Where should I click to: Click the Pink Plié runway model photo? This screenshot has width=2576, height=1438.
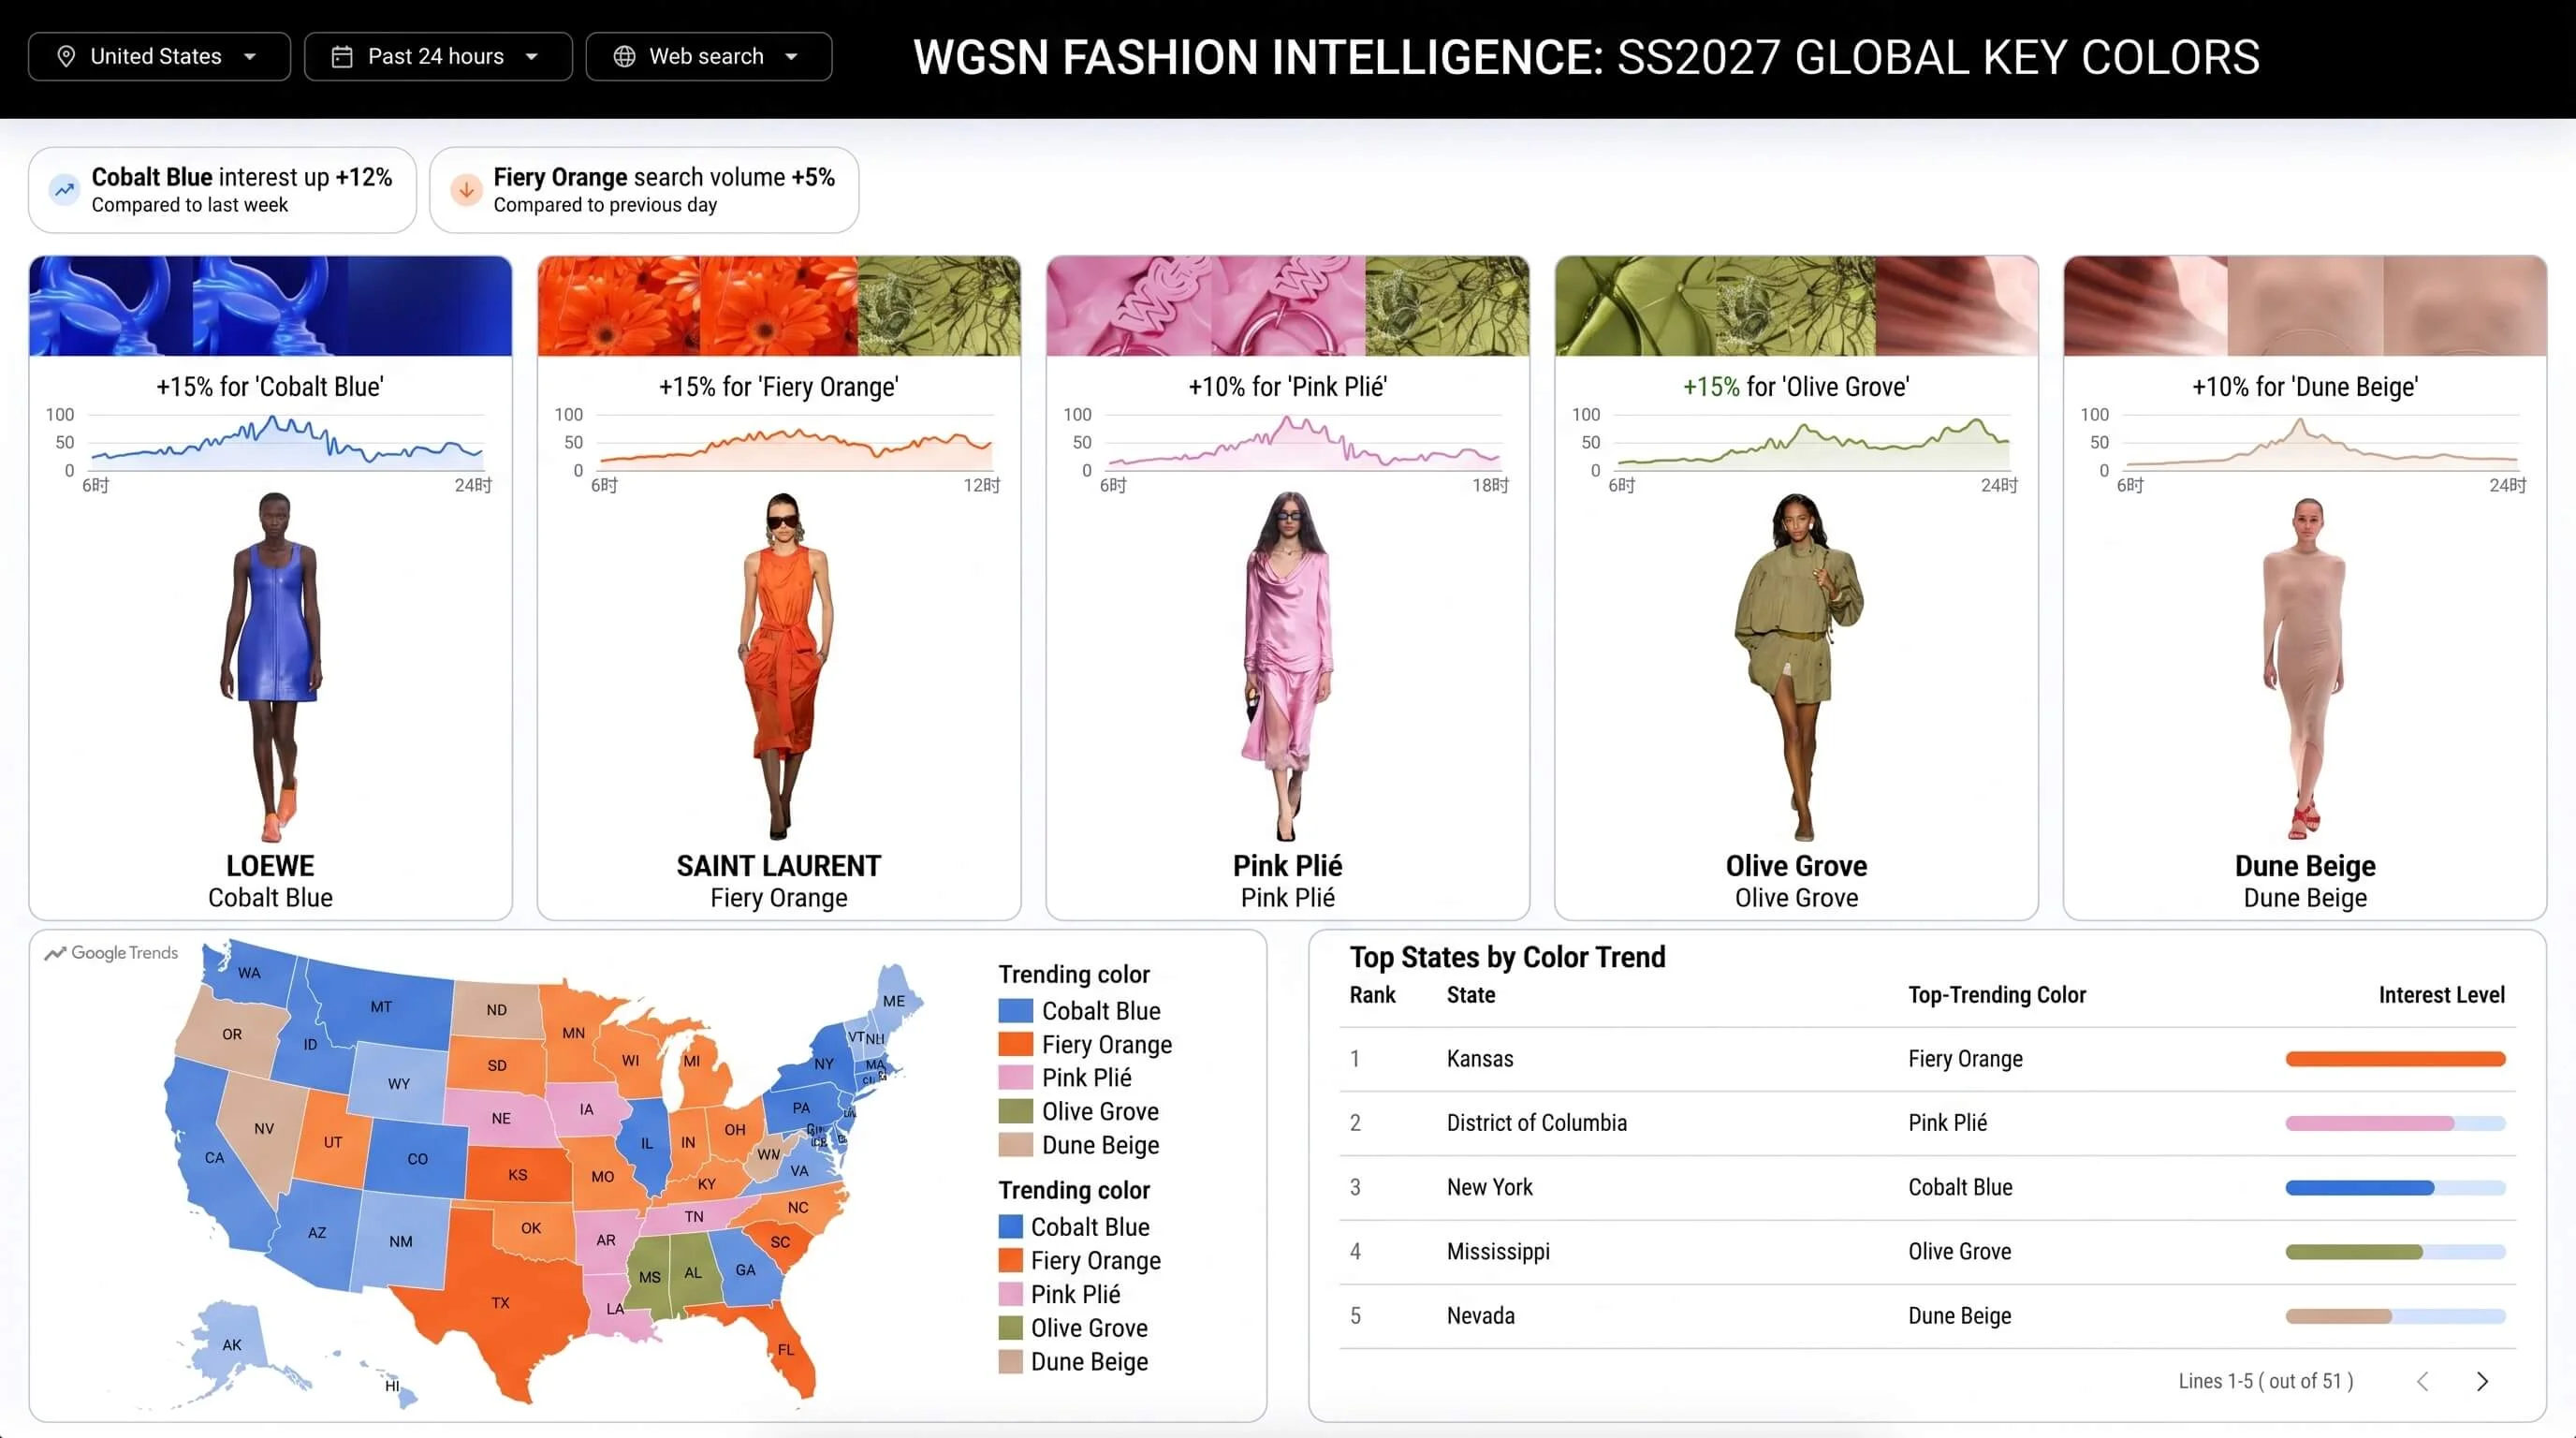pyautogui.click(x=1288, y=665)
